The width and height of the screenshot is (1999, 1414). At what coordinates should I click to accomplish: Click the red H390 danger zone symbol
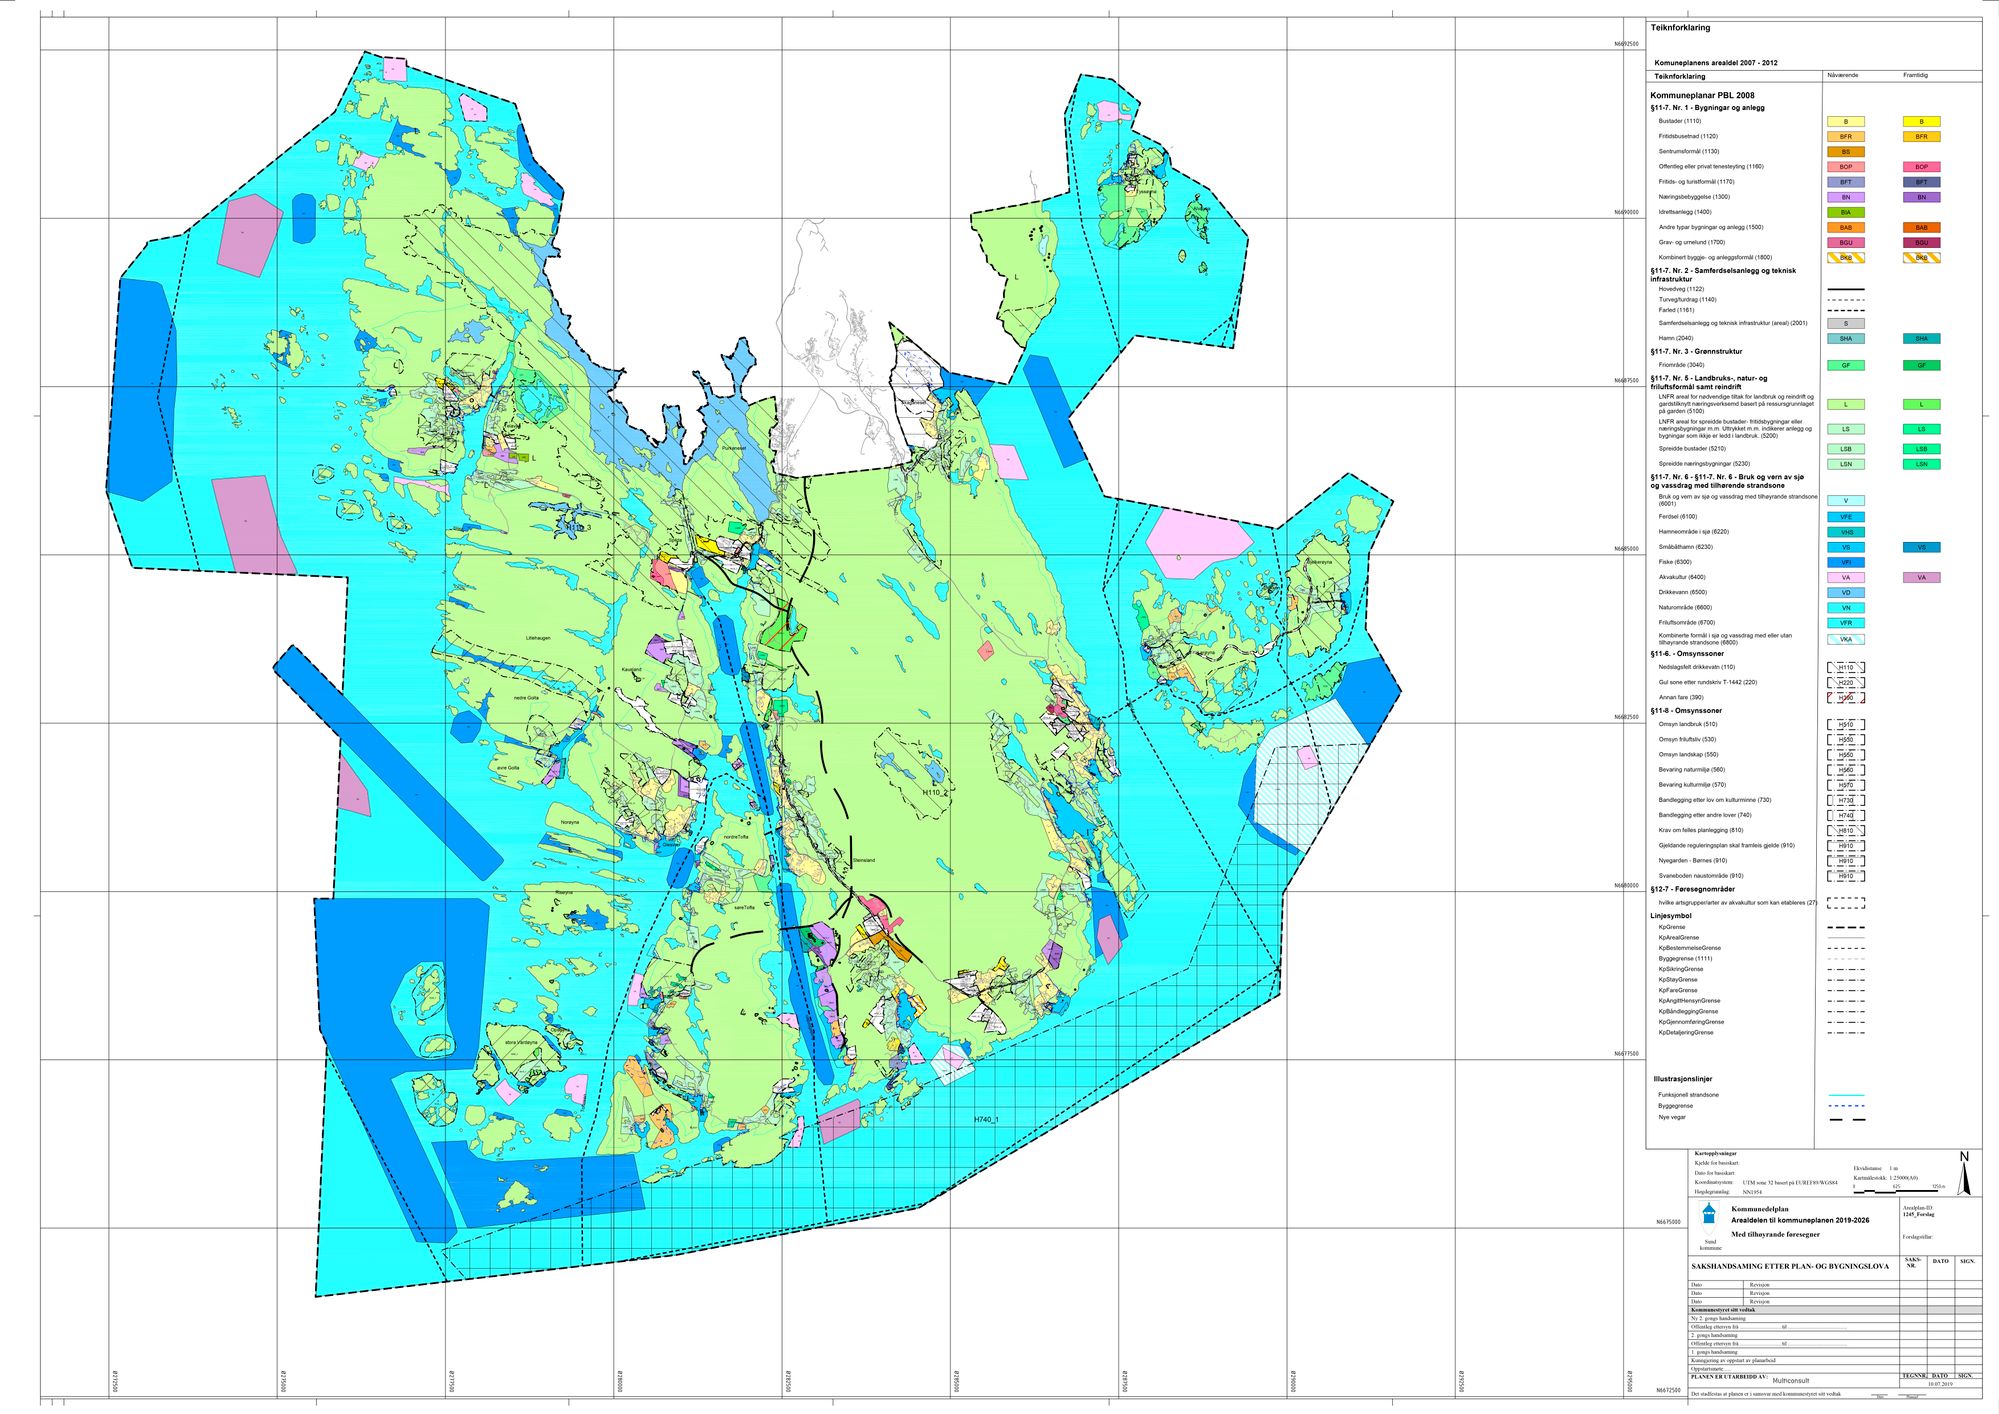coord(1845,698)
